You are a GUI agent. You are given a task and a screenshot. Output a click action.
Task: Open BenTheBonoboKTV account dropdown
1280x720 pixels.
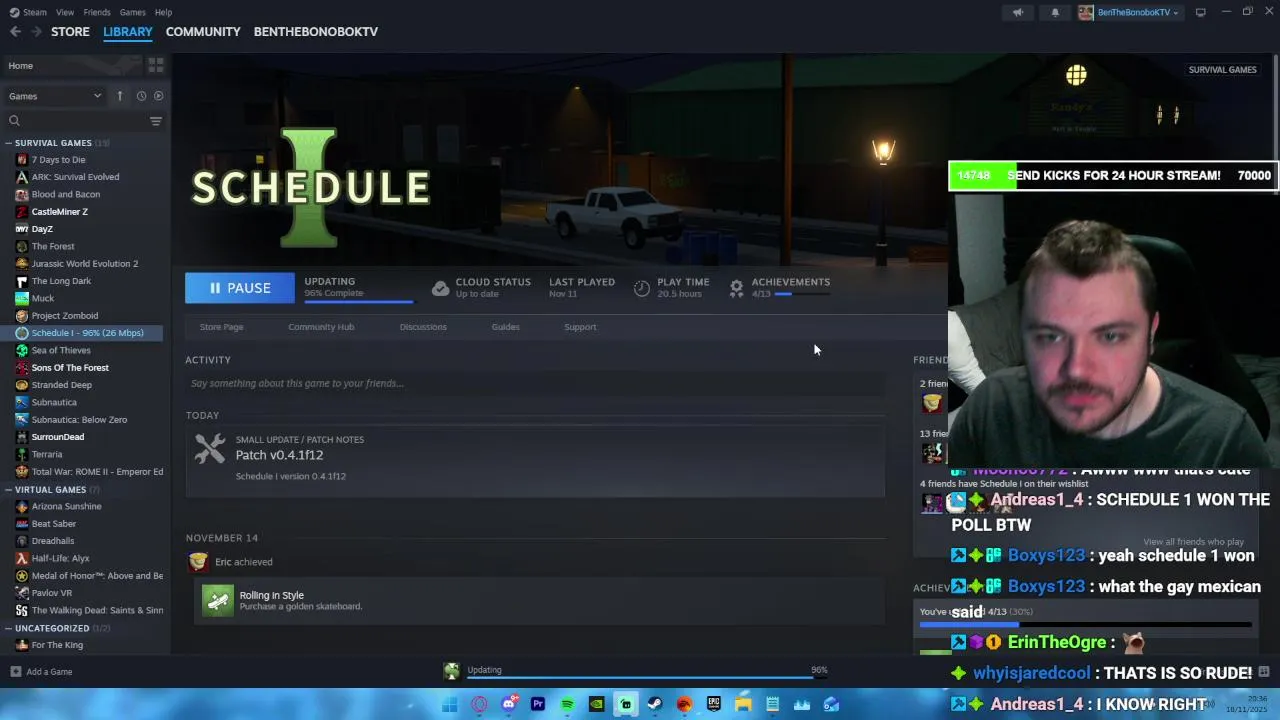(x=1129, y=12)
